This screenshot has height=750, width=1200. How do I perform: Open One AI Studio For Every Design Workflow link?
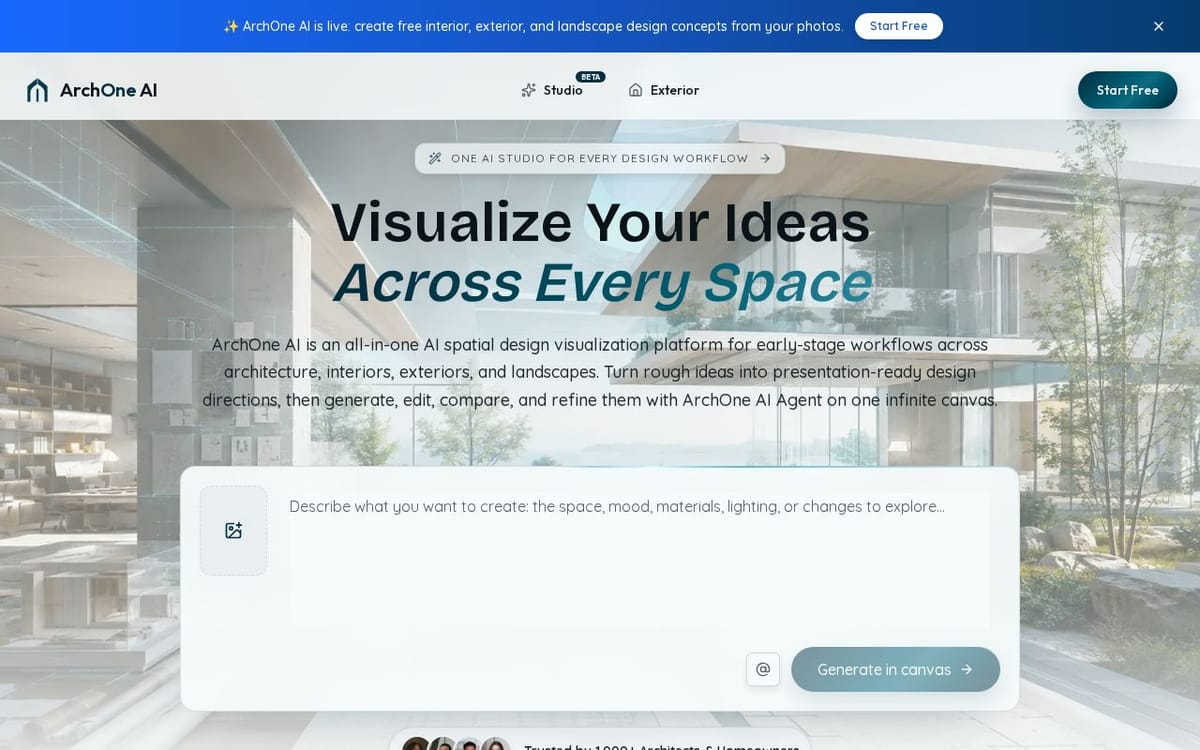[x=600, y=158]
